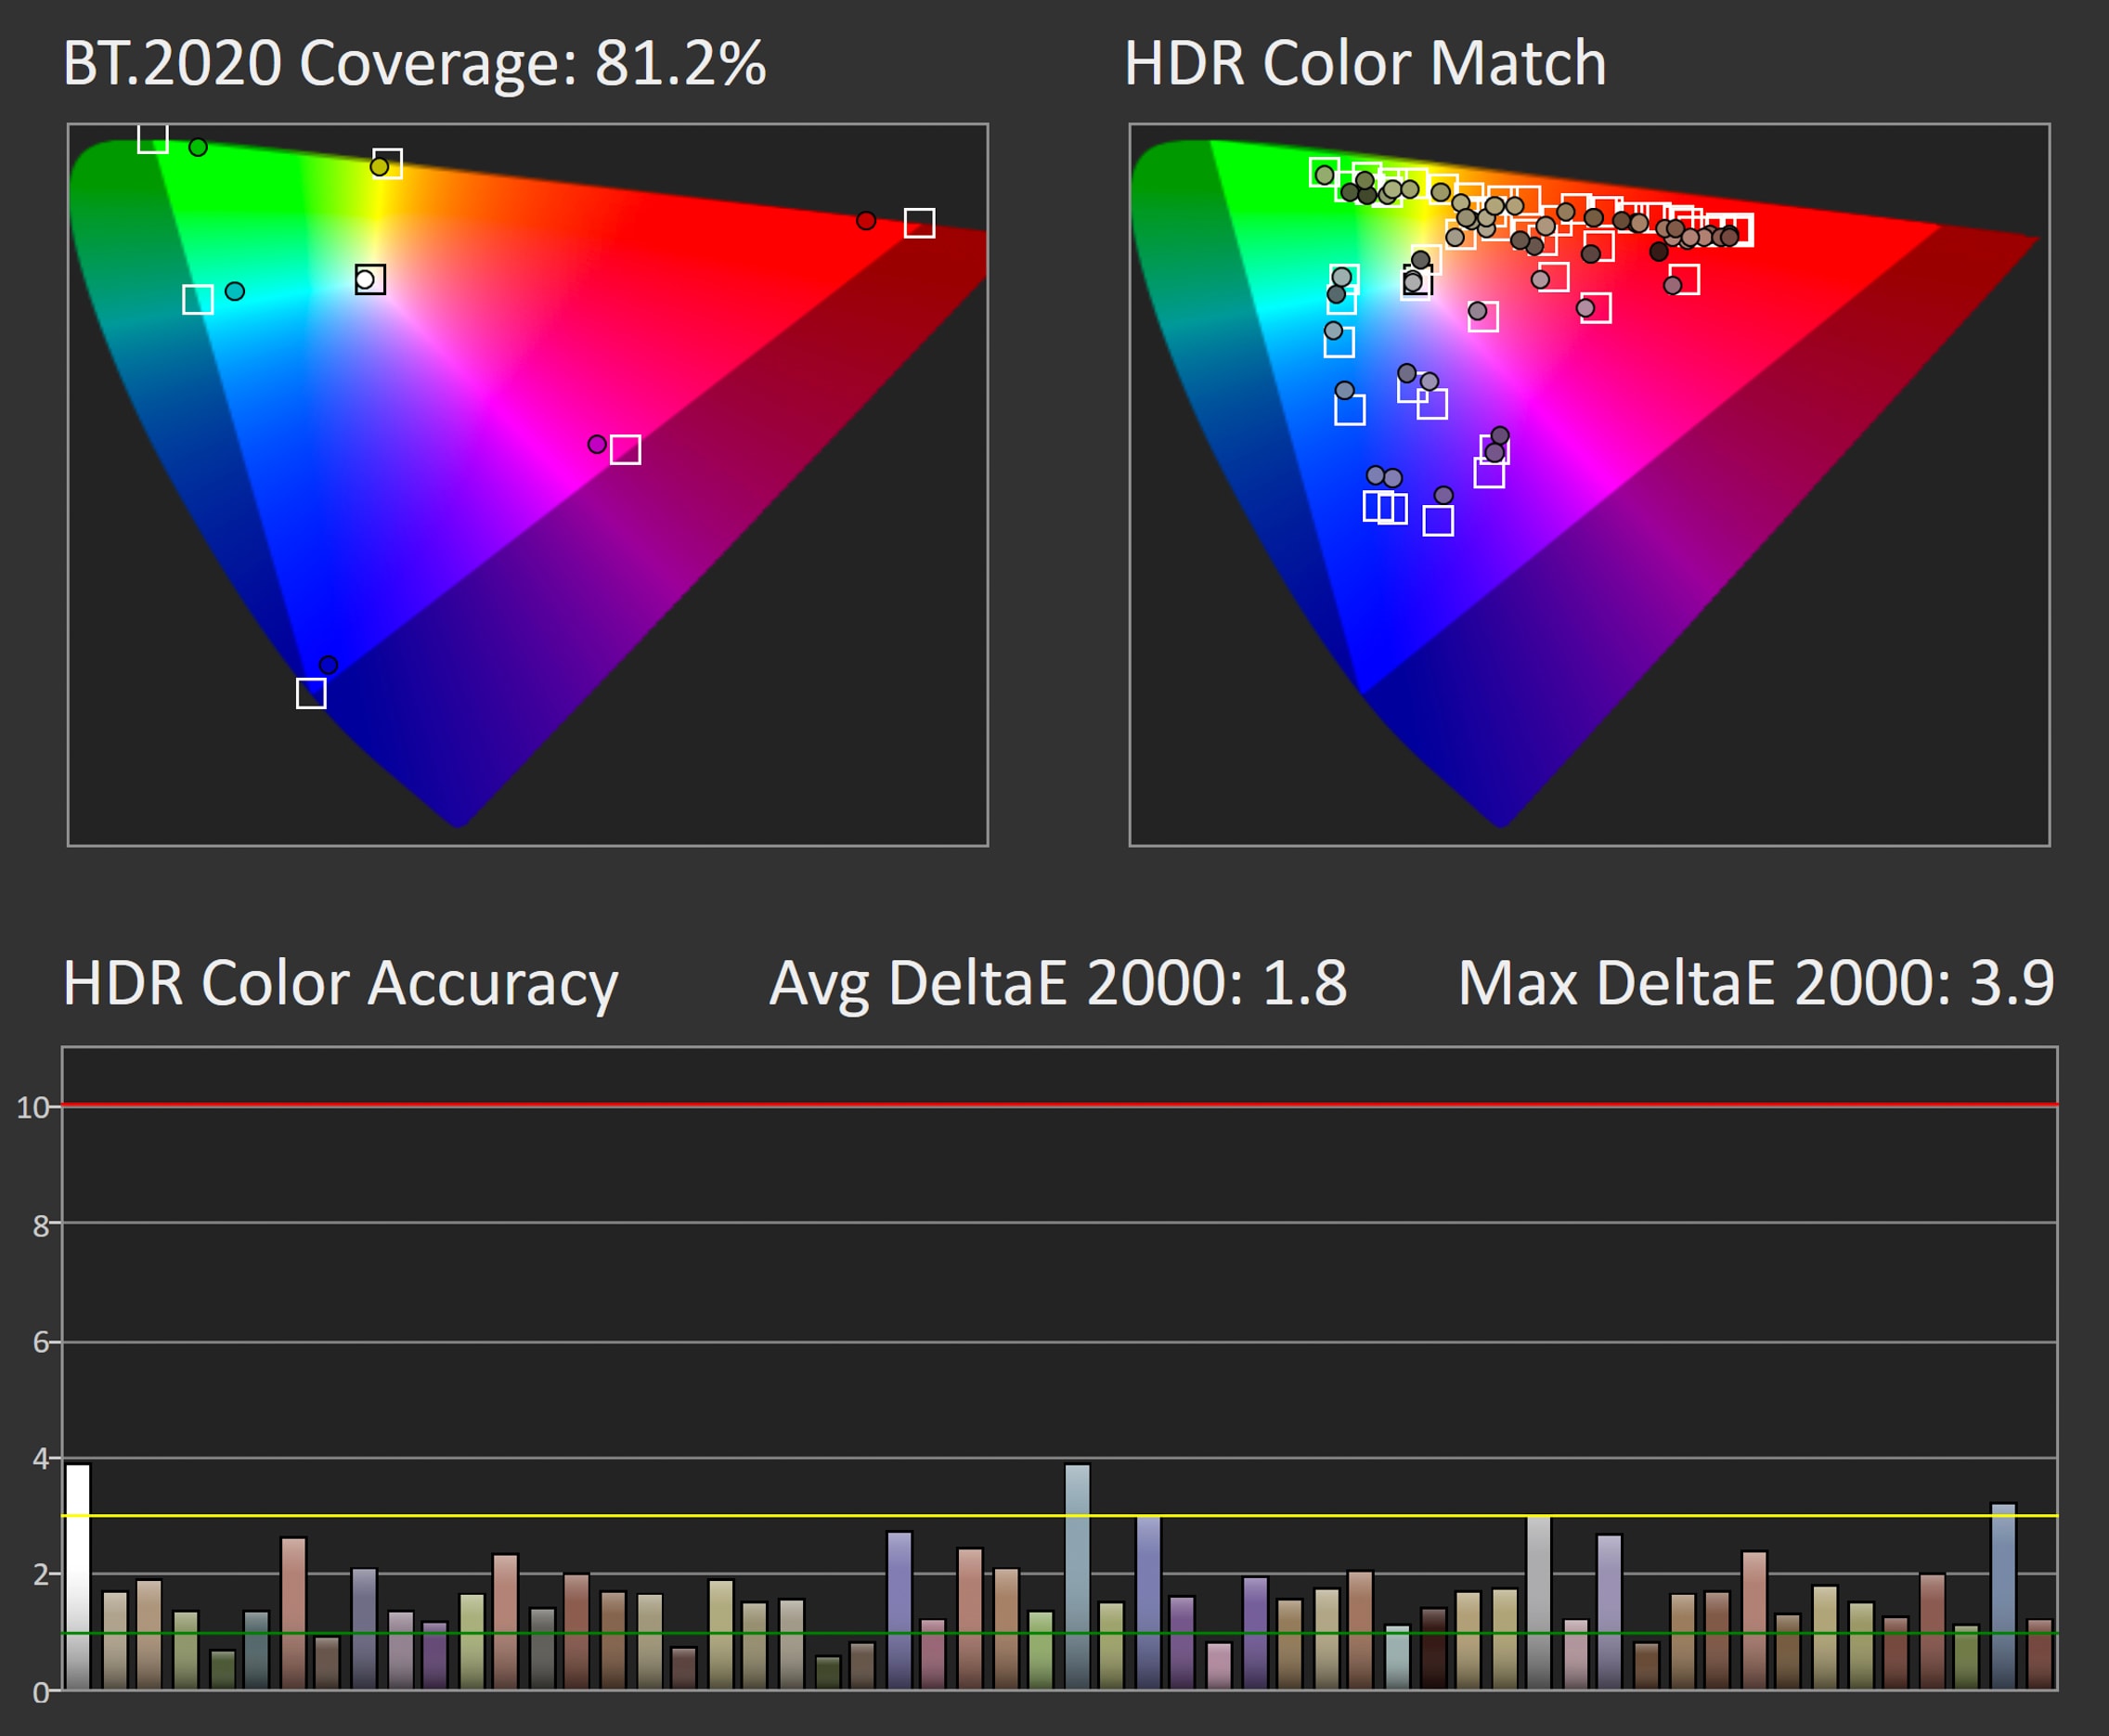Click the blue target square in BT.2020 chart
The height and width of the screenshot is (1736, 2109).
[x=311, y=693]
